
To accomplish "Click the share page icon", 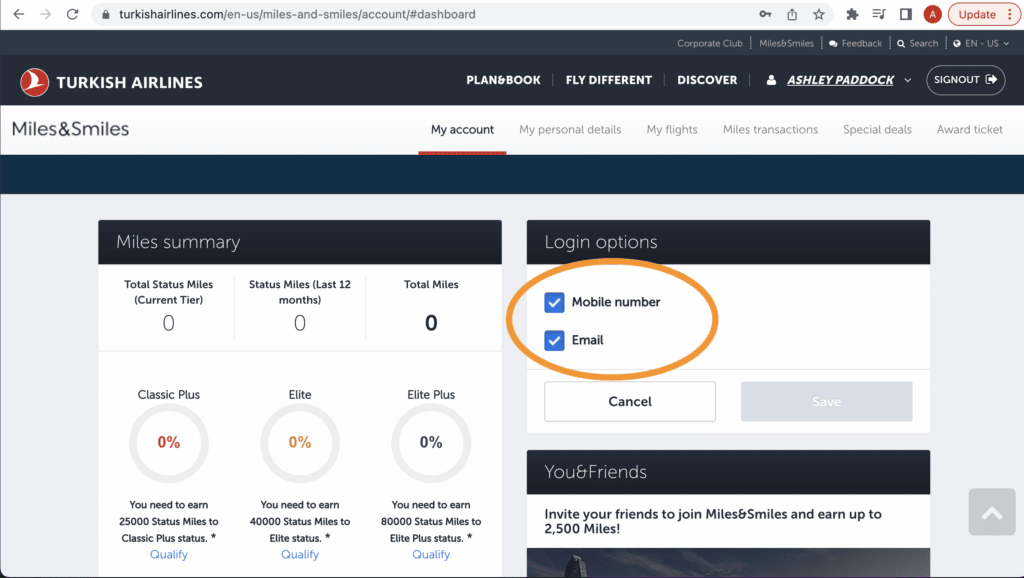I will point(792,14).
